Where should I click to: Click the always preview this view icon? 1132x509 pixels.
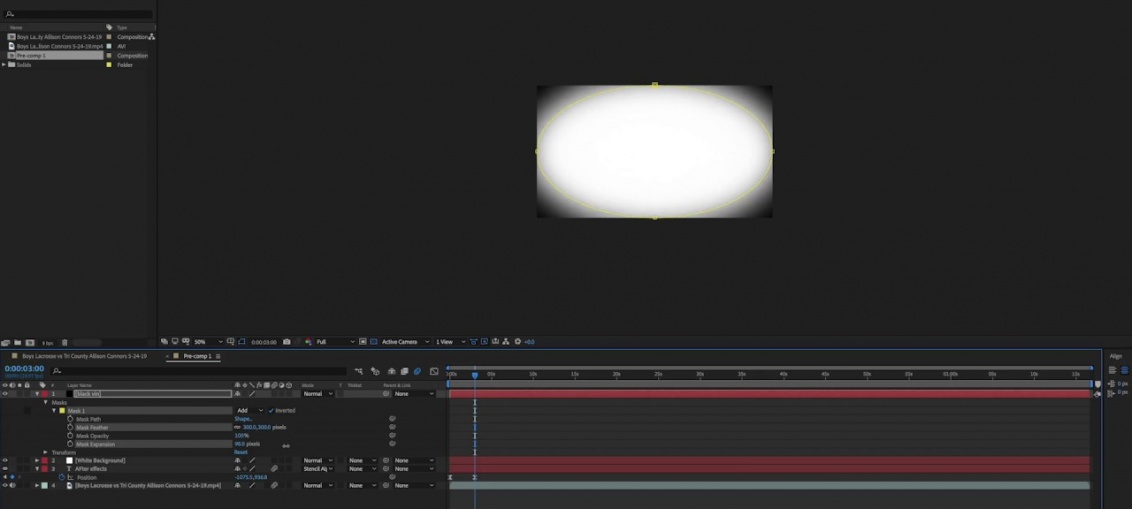165,341
